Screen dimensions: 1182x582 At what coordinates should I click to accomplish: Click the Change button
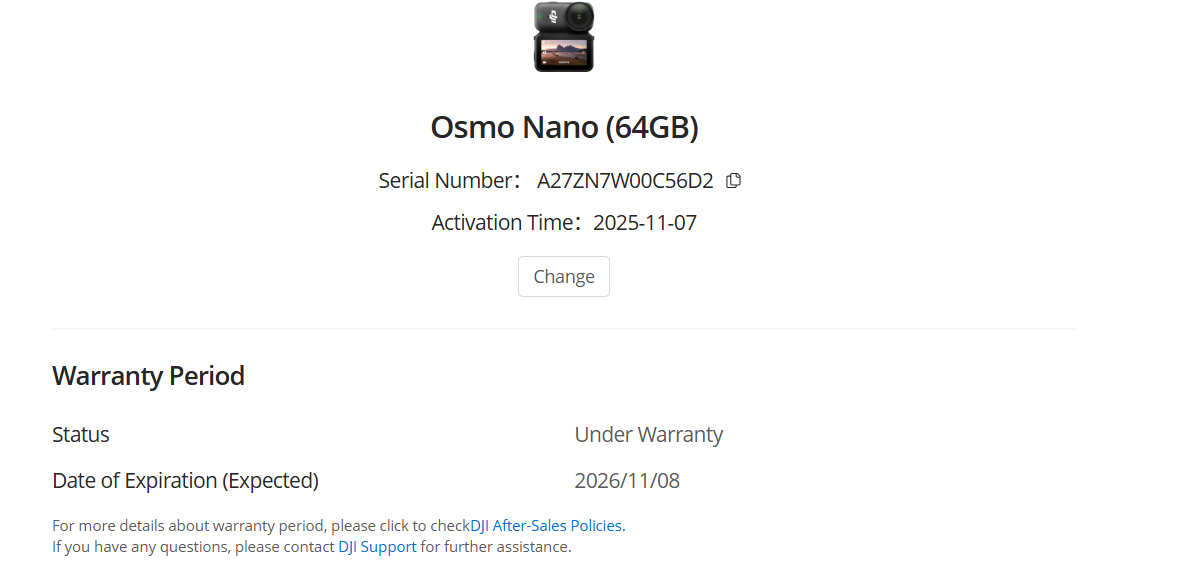(x=563, y=276)
